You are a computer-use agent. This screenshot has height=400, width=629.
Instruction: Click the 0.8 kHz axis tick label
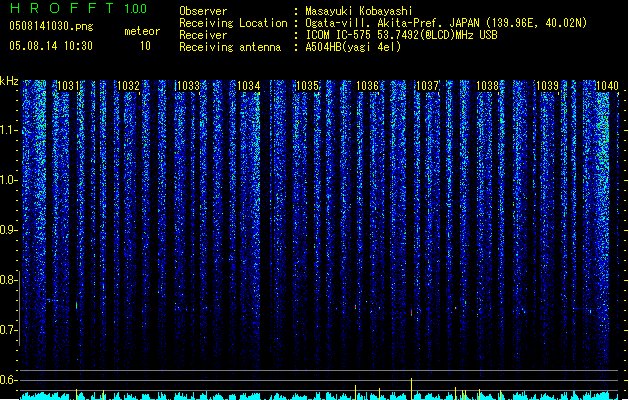(6, 280)
